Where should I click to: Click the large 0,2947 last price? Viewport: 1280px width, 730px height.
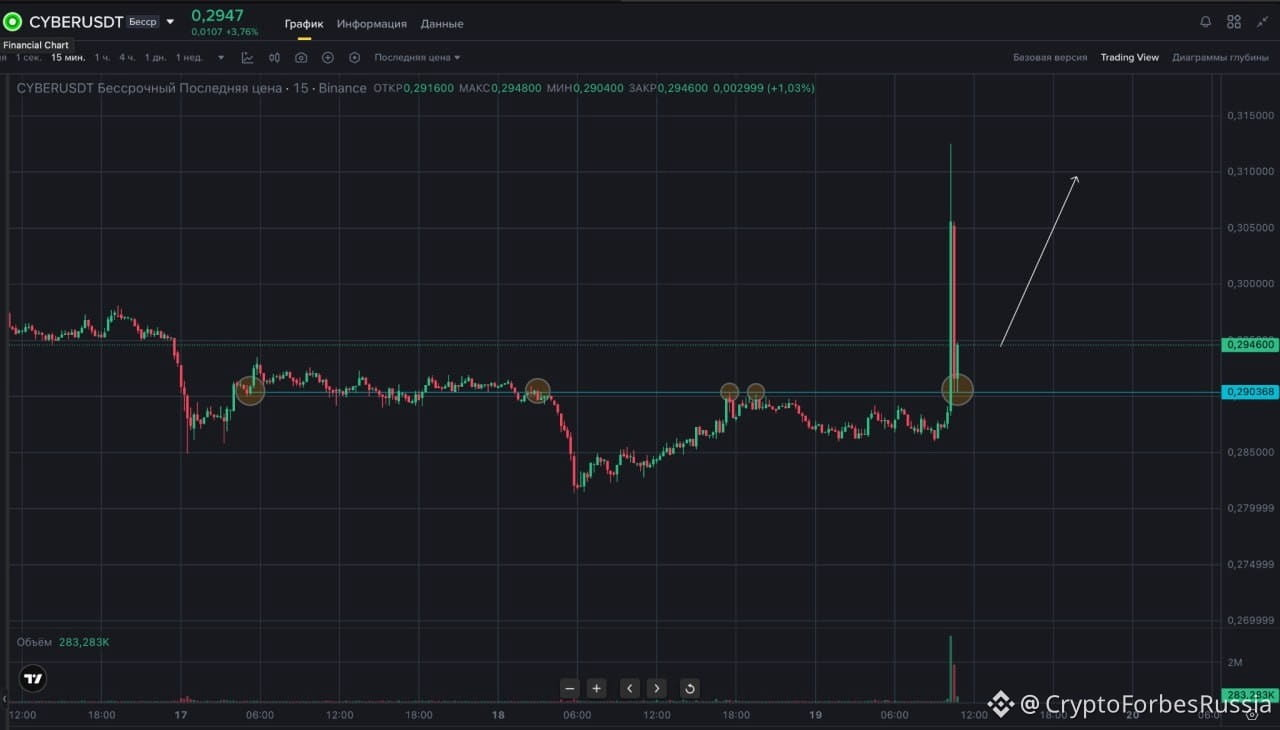coord(217,15)
